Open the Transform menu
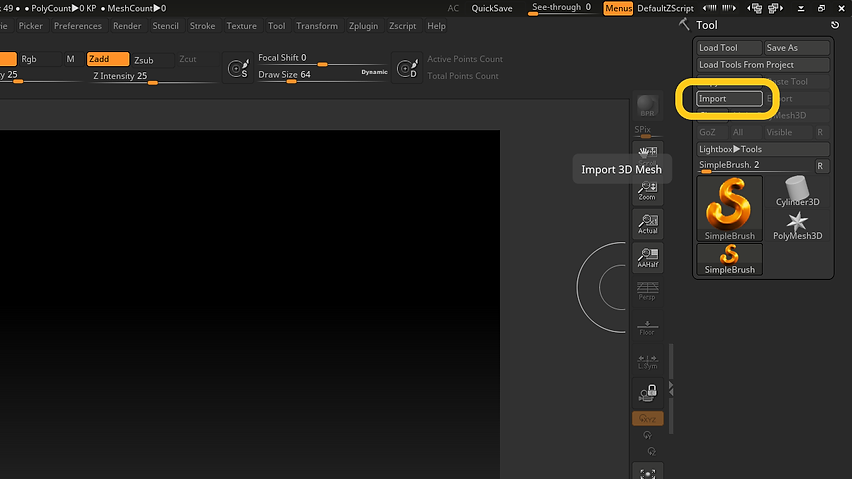The width and height of the screenshot is (852, 479). (x=317, y=26)
